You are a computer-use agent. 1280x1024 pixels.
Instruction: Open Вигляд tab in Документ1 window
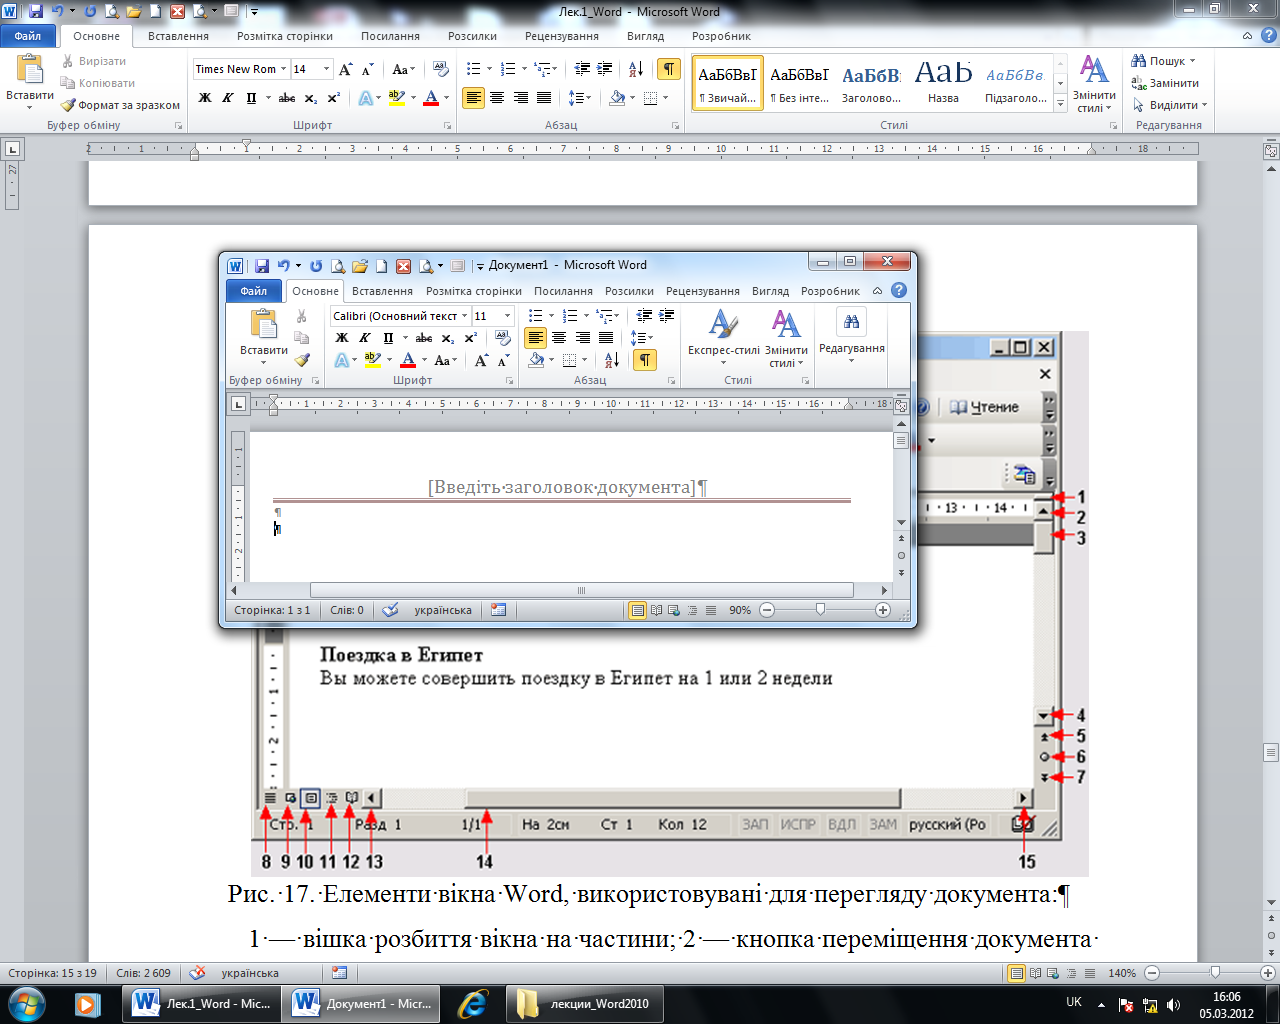(770, 291)
